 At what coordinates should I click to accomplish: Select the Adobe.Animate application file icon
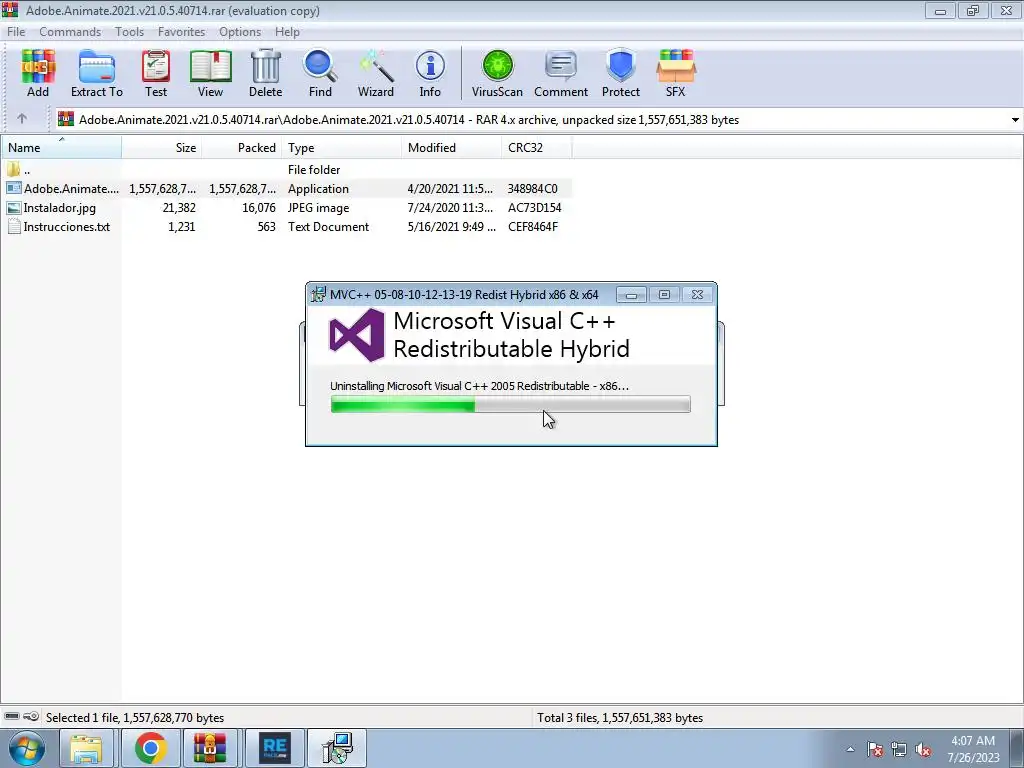click(14, 189)
